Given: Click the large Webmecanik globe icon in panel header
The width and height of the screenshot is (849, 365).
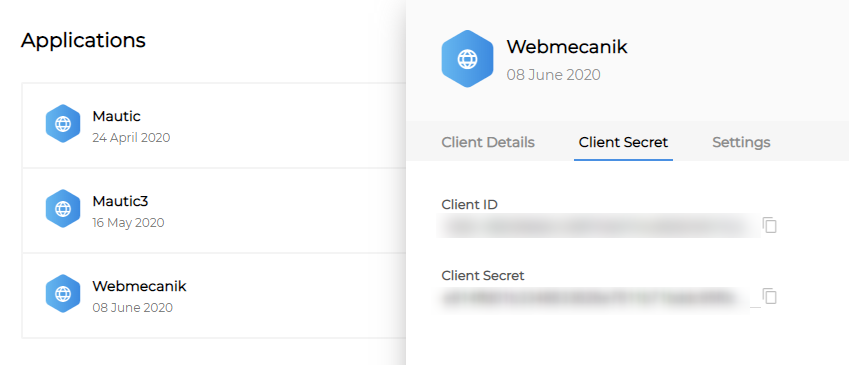Looking at the screenshot, I should point(467,59).
